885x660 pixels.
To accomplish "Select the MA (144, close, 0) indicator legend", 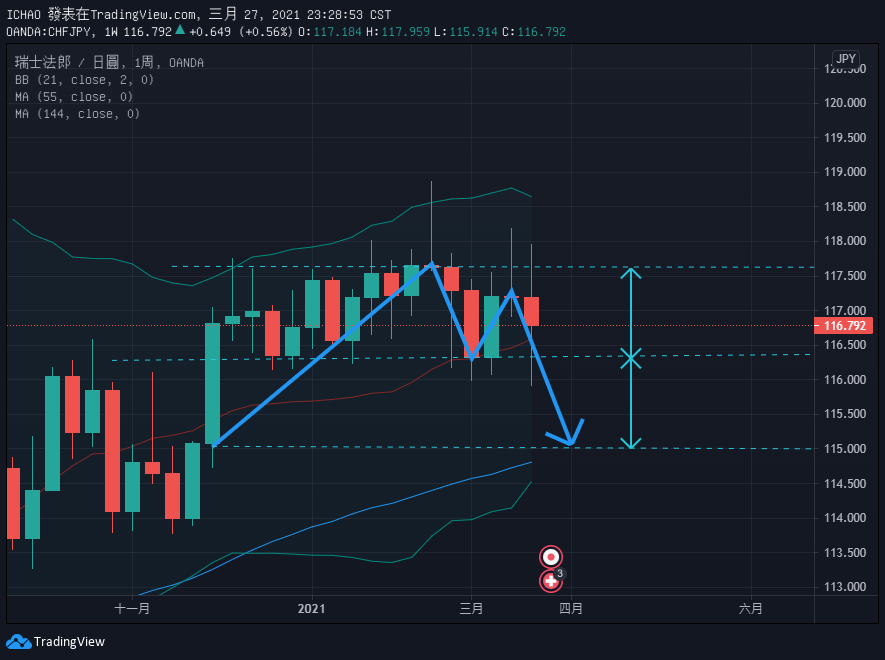I will click(77, 113).
